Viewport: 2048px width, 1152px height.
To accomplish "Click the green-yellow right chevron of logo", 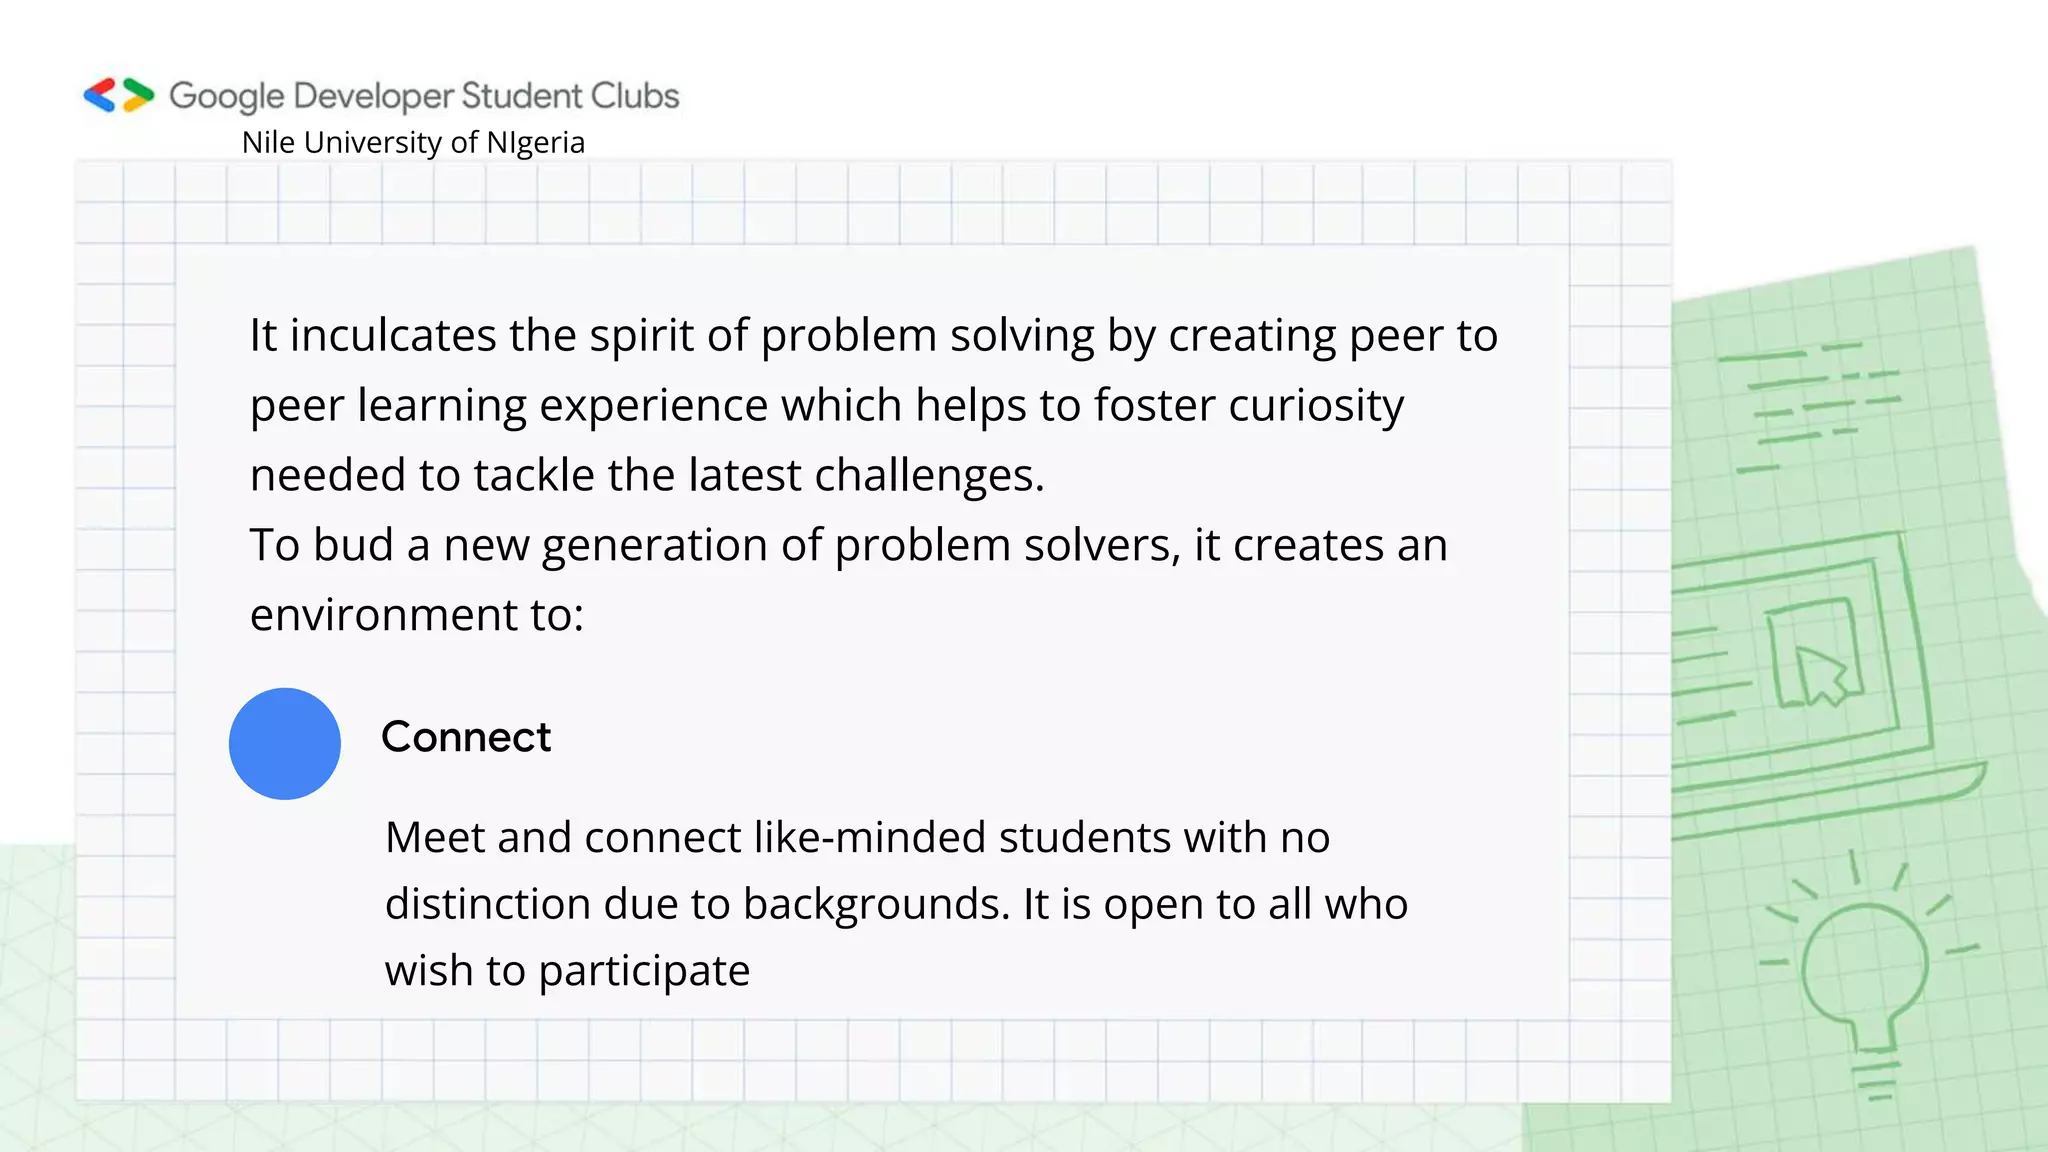I will point(138,96).
